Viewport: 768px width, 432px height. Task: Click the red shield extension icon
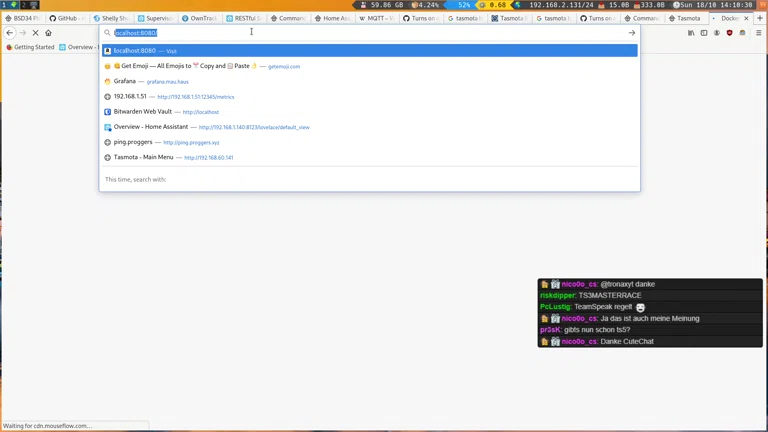pyautogui.click(x=729, y=33)
